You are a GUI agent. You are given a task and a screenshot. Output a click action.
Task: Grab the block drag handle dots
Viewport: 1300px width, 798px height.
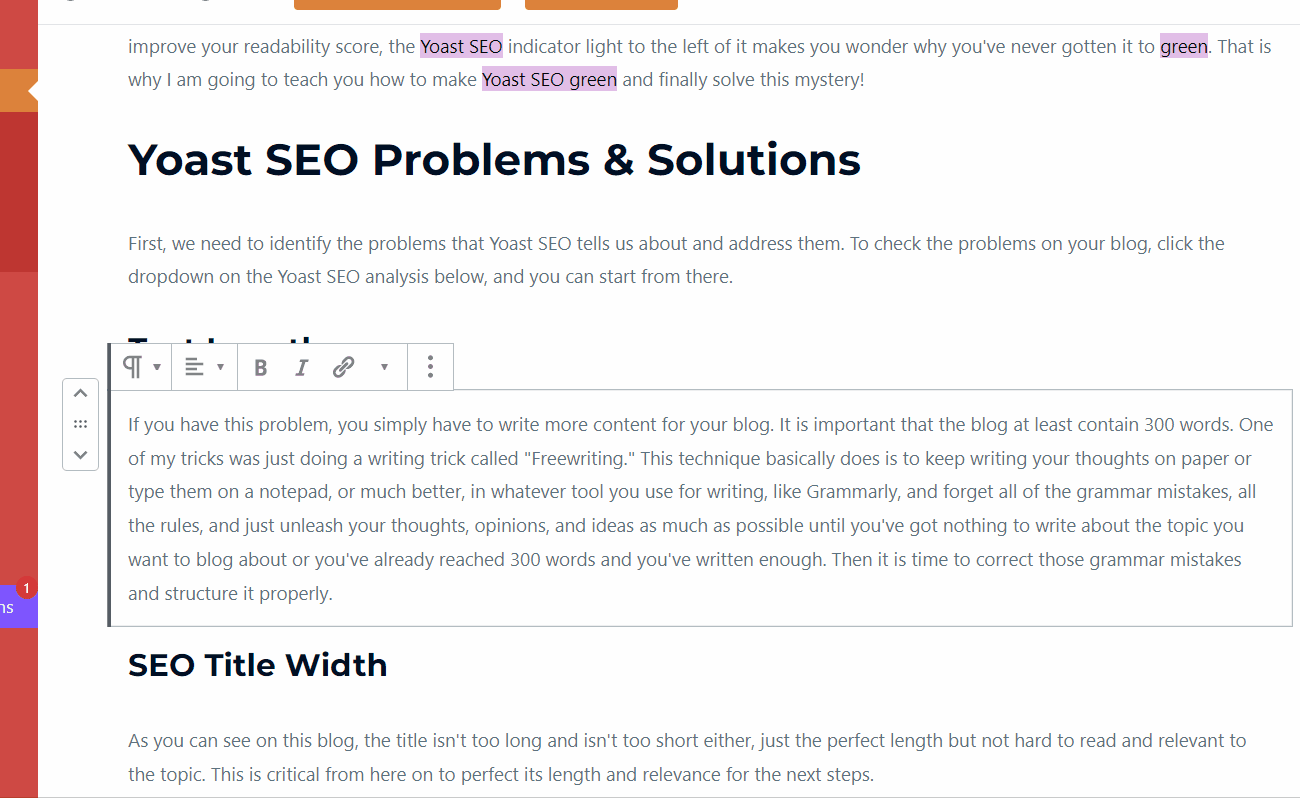(81, 424)
